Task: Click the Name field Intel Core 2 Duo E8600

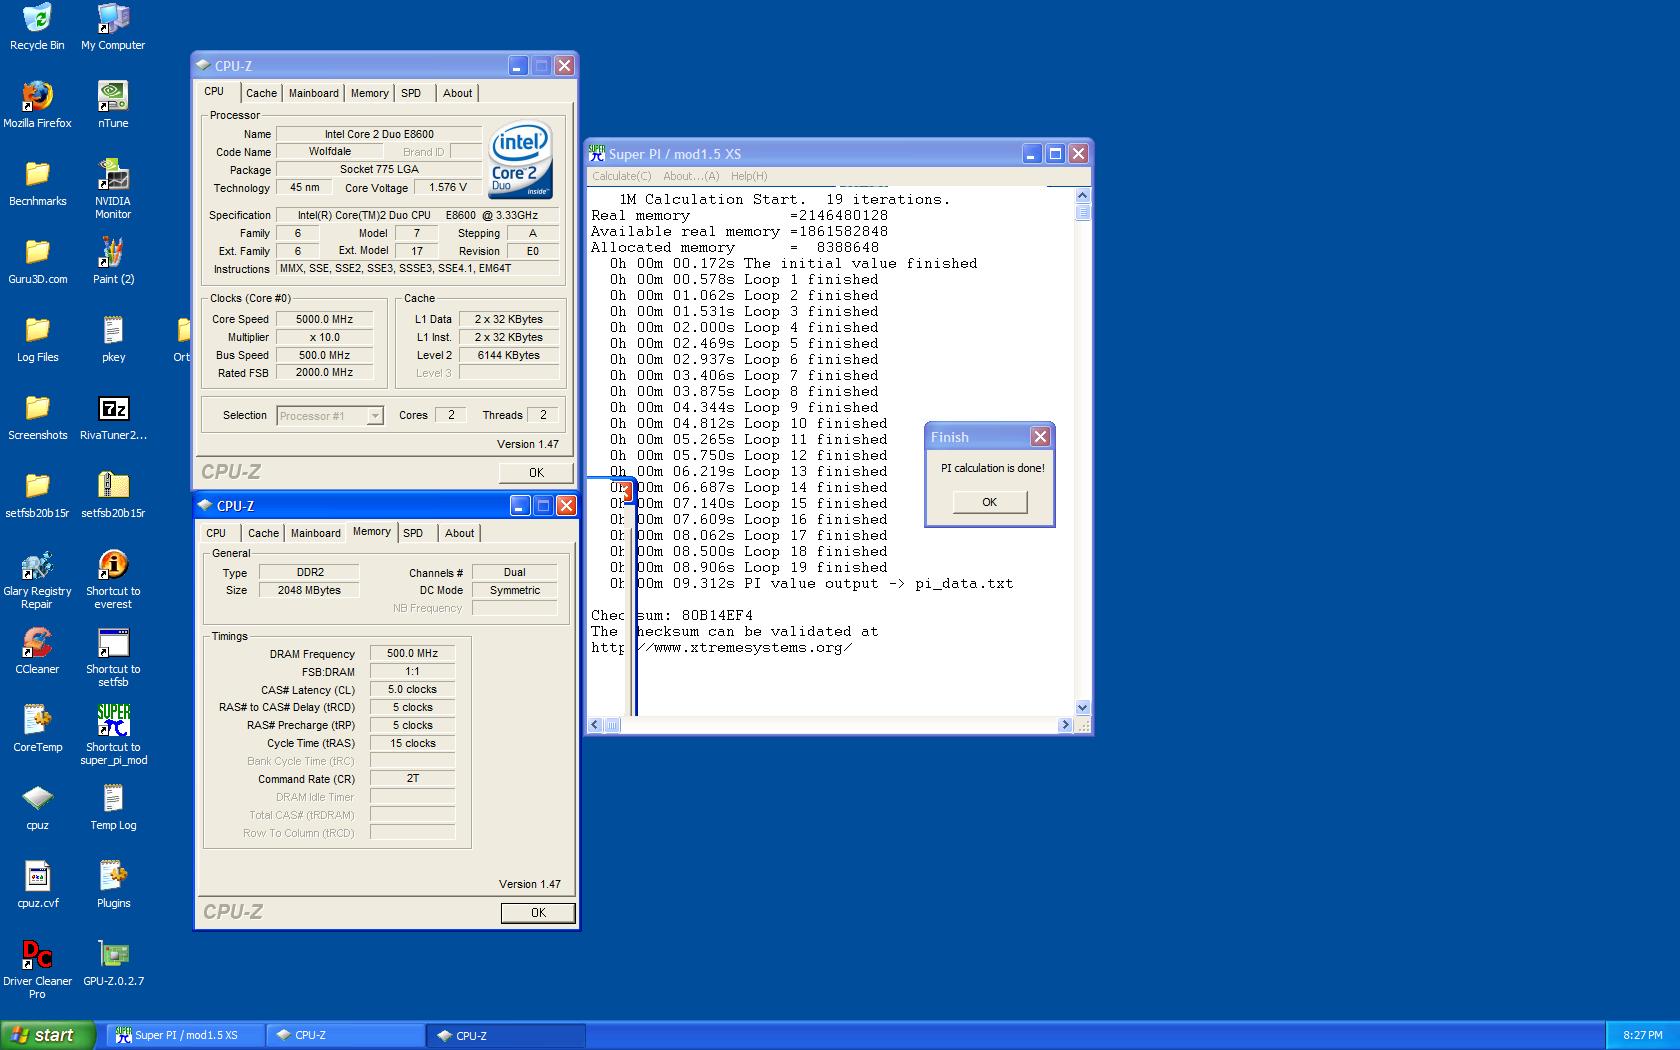Action: (379, 134)
